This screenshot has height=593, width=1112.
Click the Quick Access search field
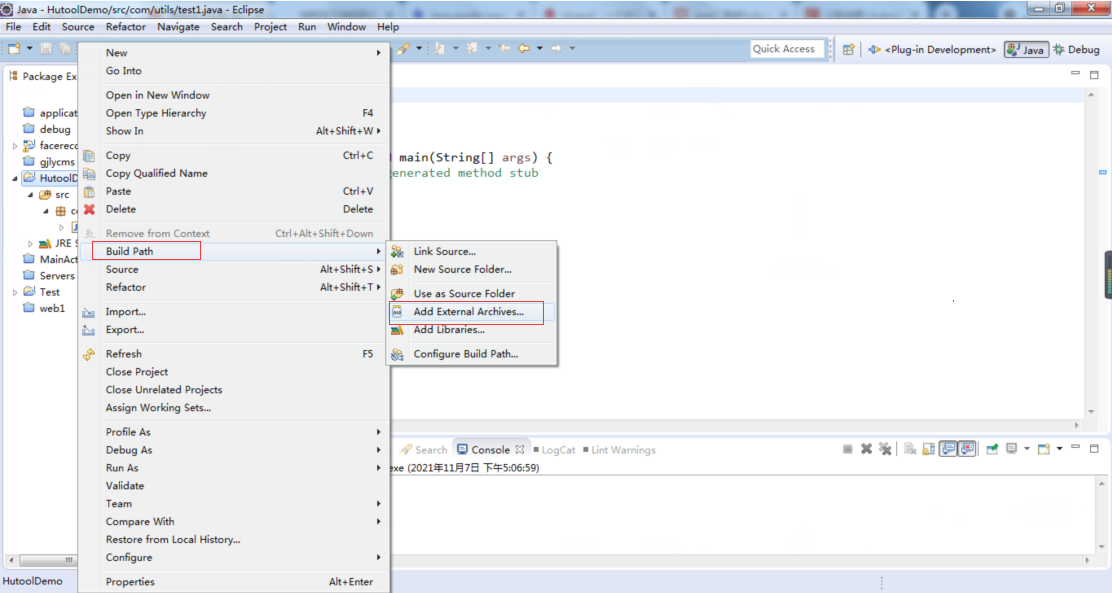(x=787, y=48)
